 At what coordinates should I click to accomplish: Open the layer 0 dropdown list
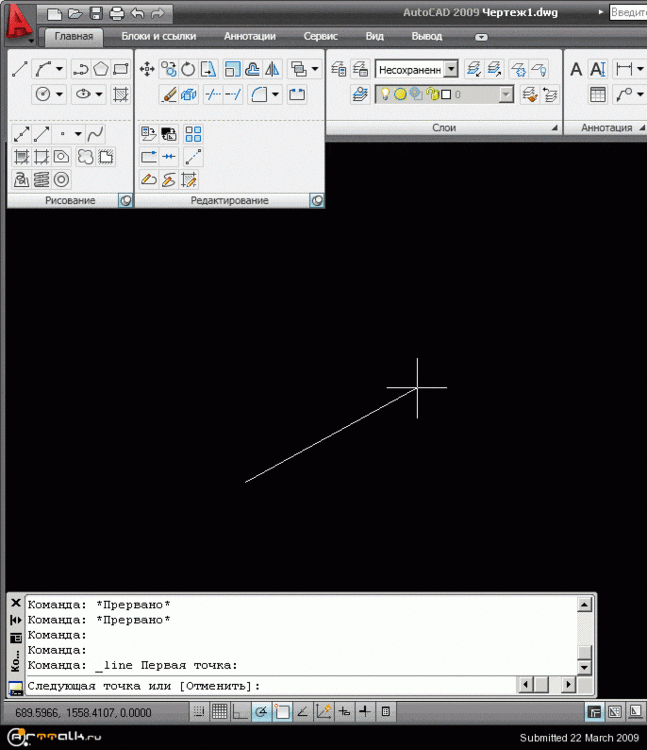[x=506, y=94]
